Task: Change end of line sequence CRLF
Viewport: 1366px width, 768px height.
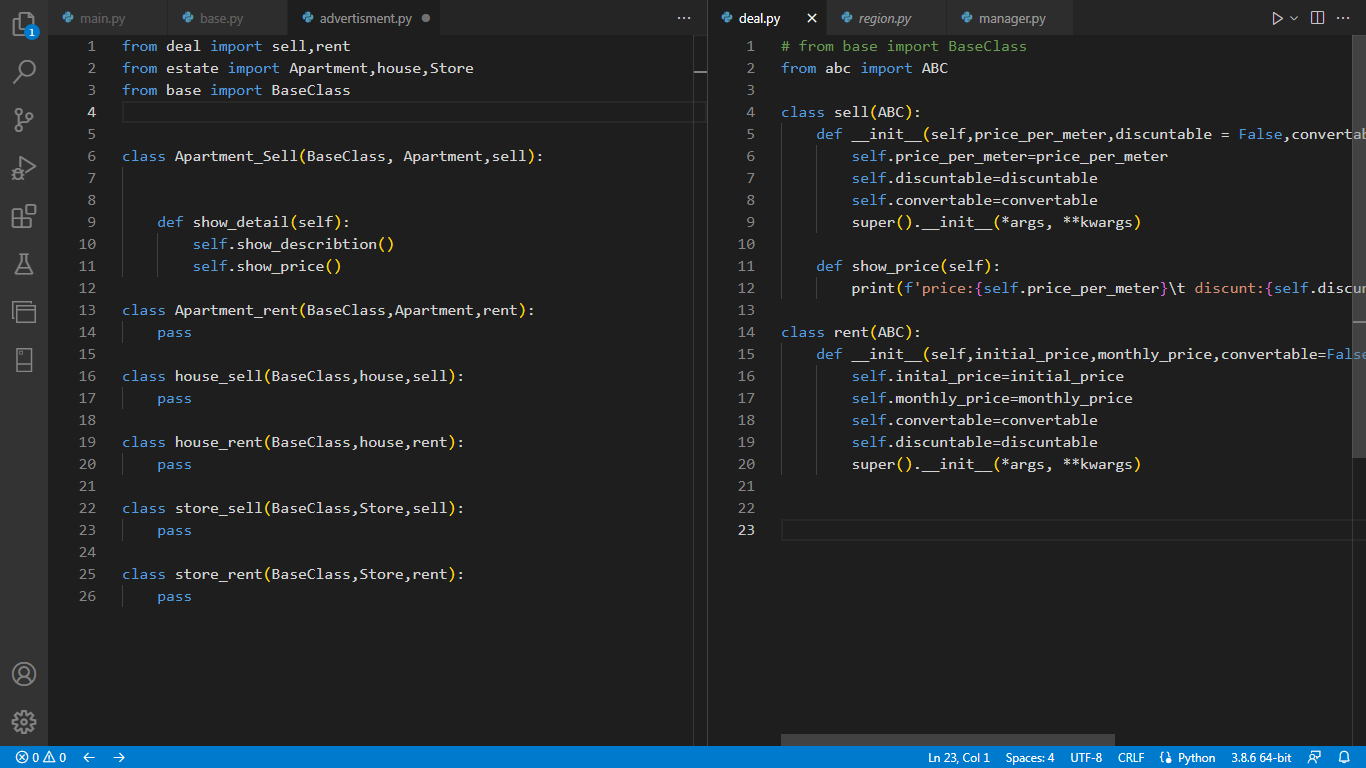Action: [x=1131, y=757]
